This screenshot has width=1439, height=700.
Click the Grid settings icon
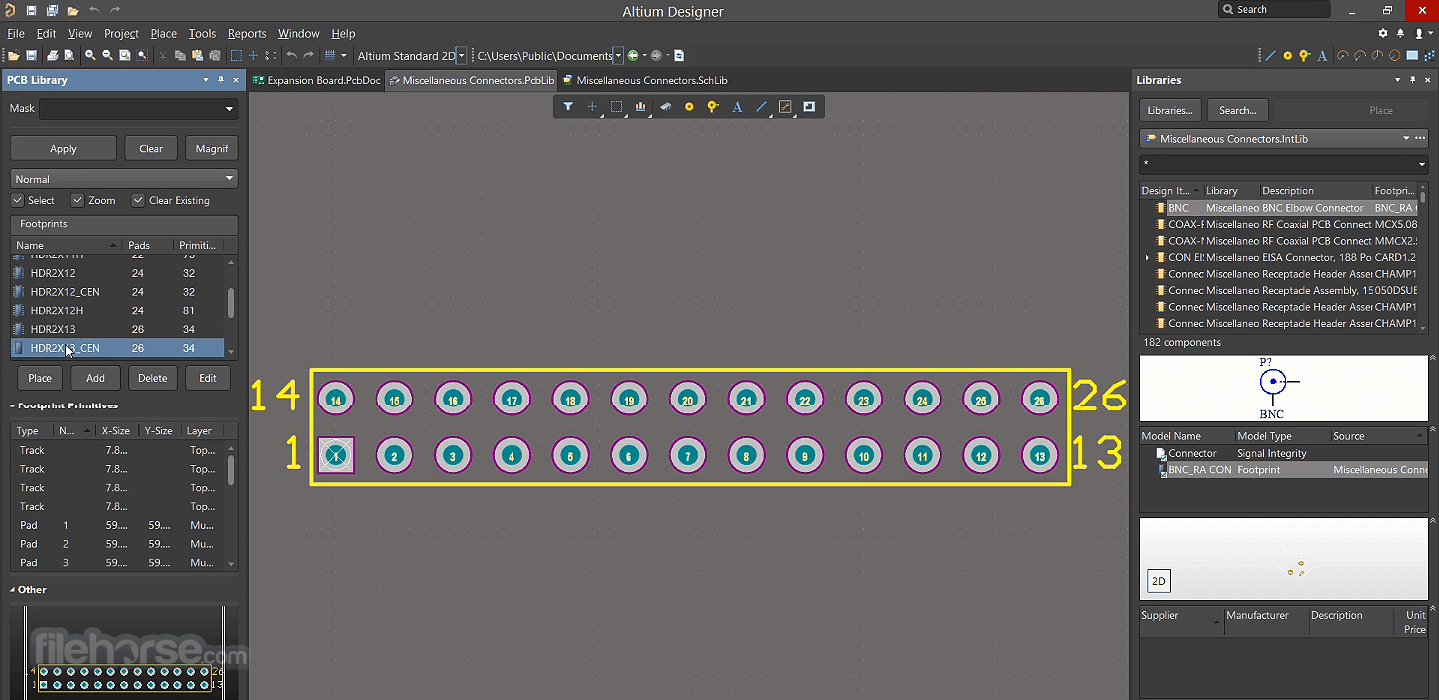(x=329, y=56)
